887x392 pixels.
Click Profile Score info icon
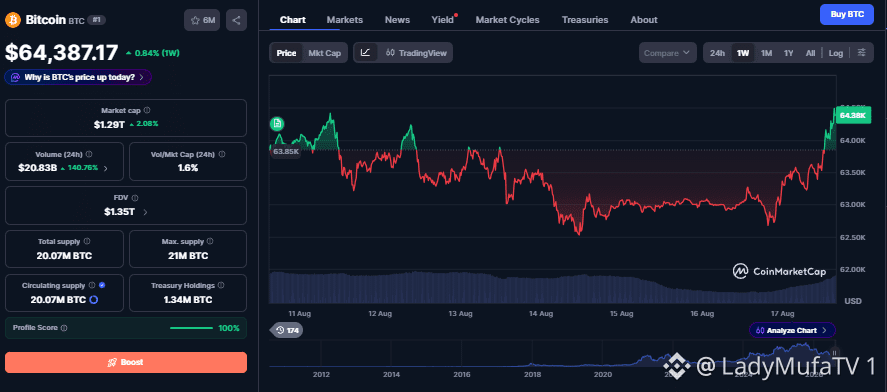coord(64,328)
